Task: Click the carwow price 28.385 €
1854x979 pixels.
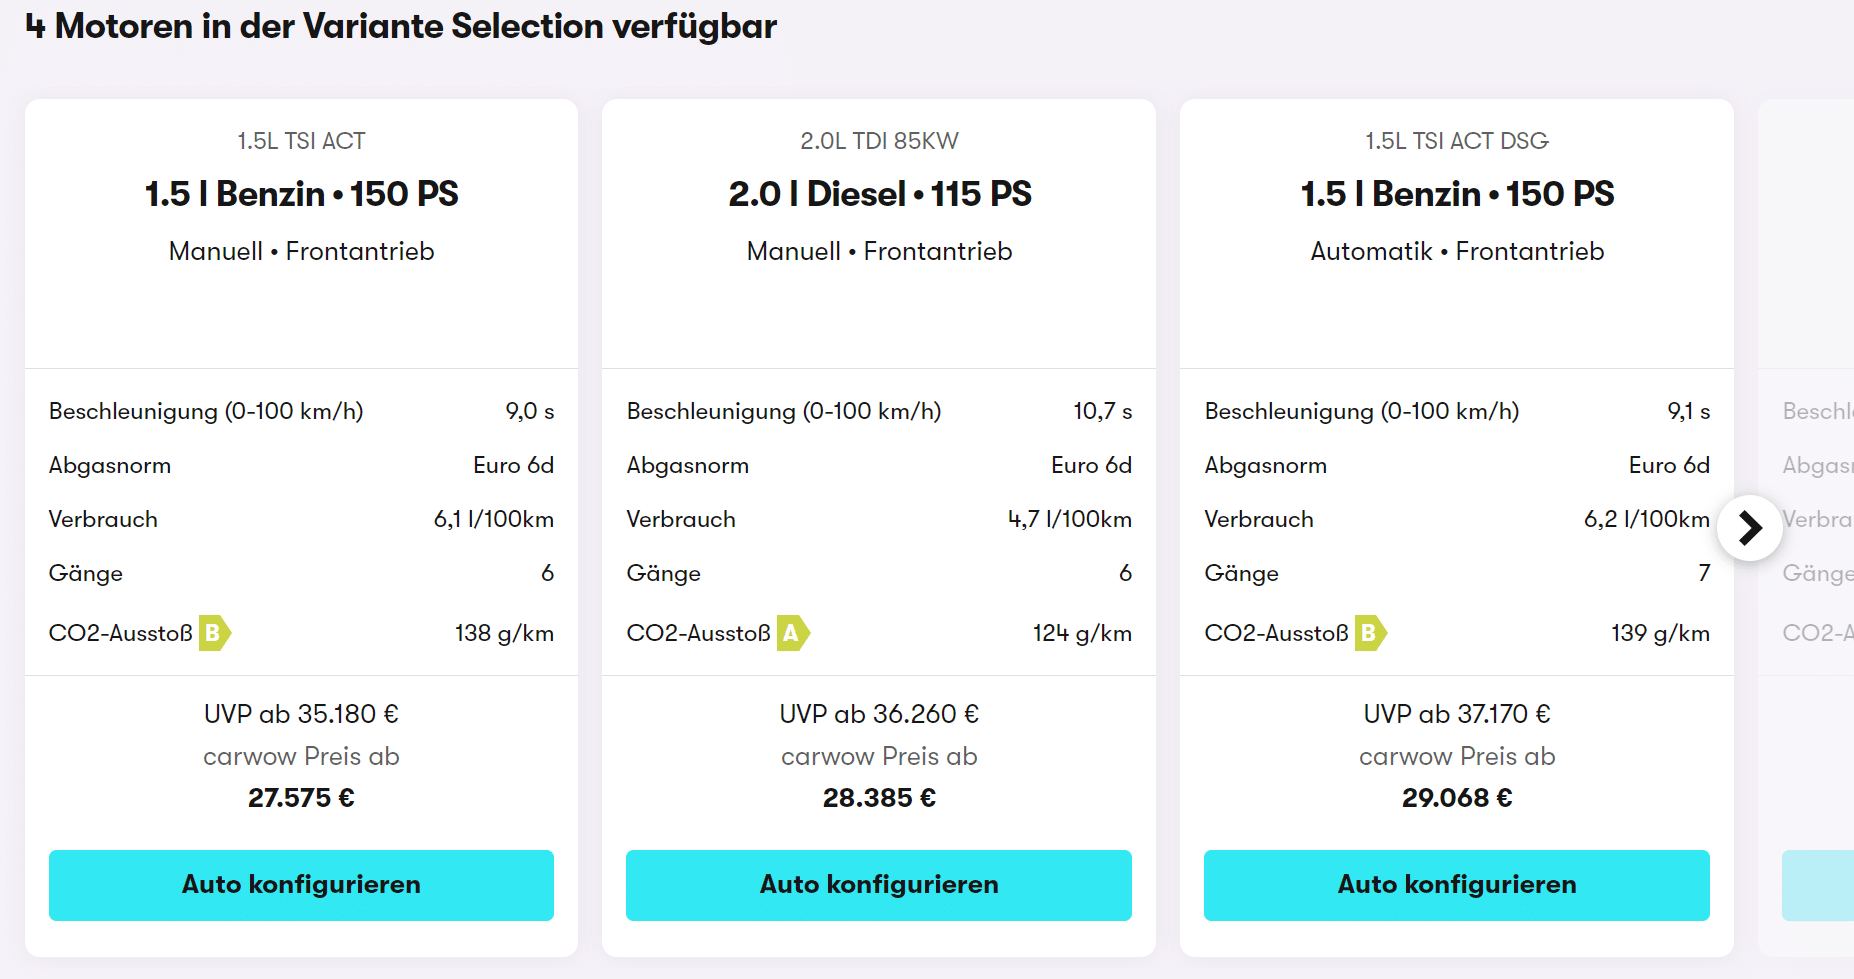Action: [x=879, y=798]
